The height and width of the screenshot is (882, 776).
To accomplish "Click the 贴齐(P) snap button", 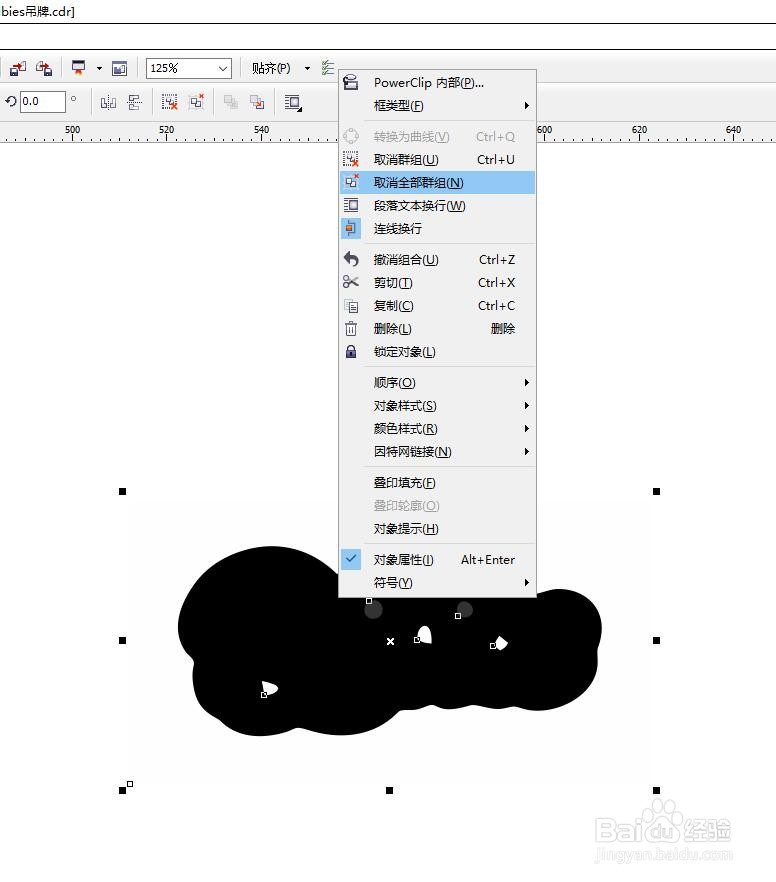I will [x=271, y=69].
